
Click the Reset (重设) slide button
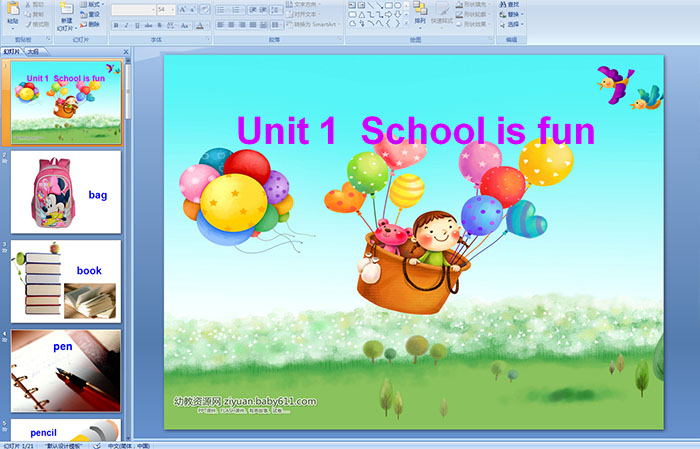90,14
